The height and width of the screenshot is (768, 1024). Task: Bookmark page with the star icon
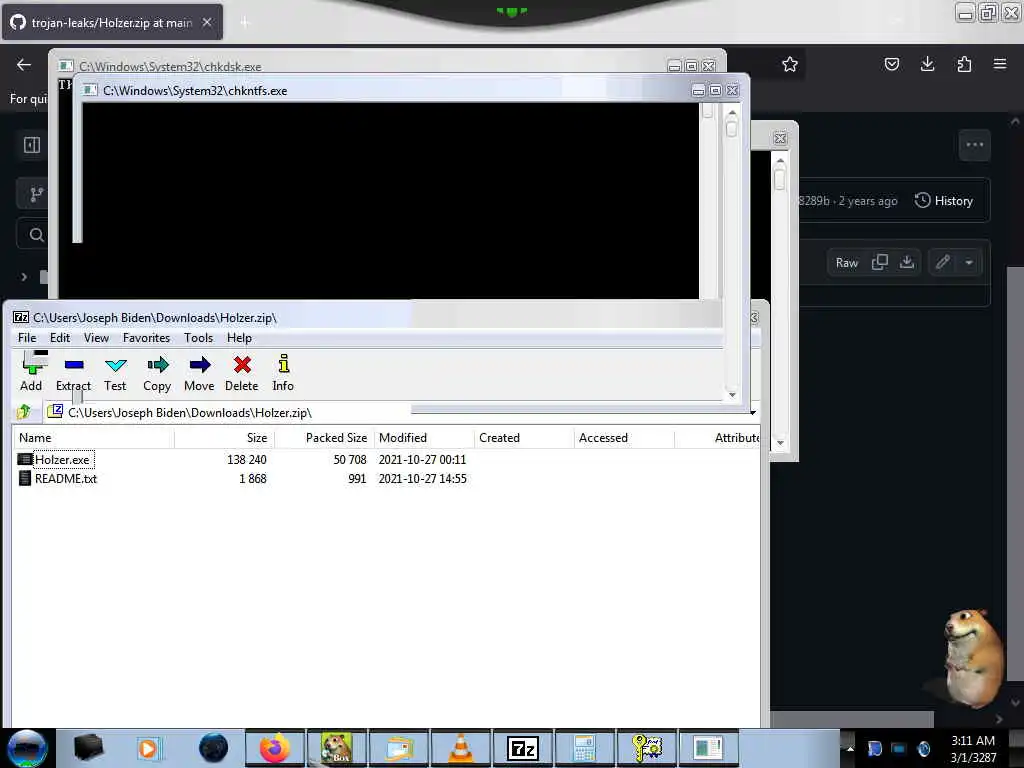click(790, 64)
